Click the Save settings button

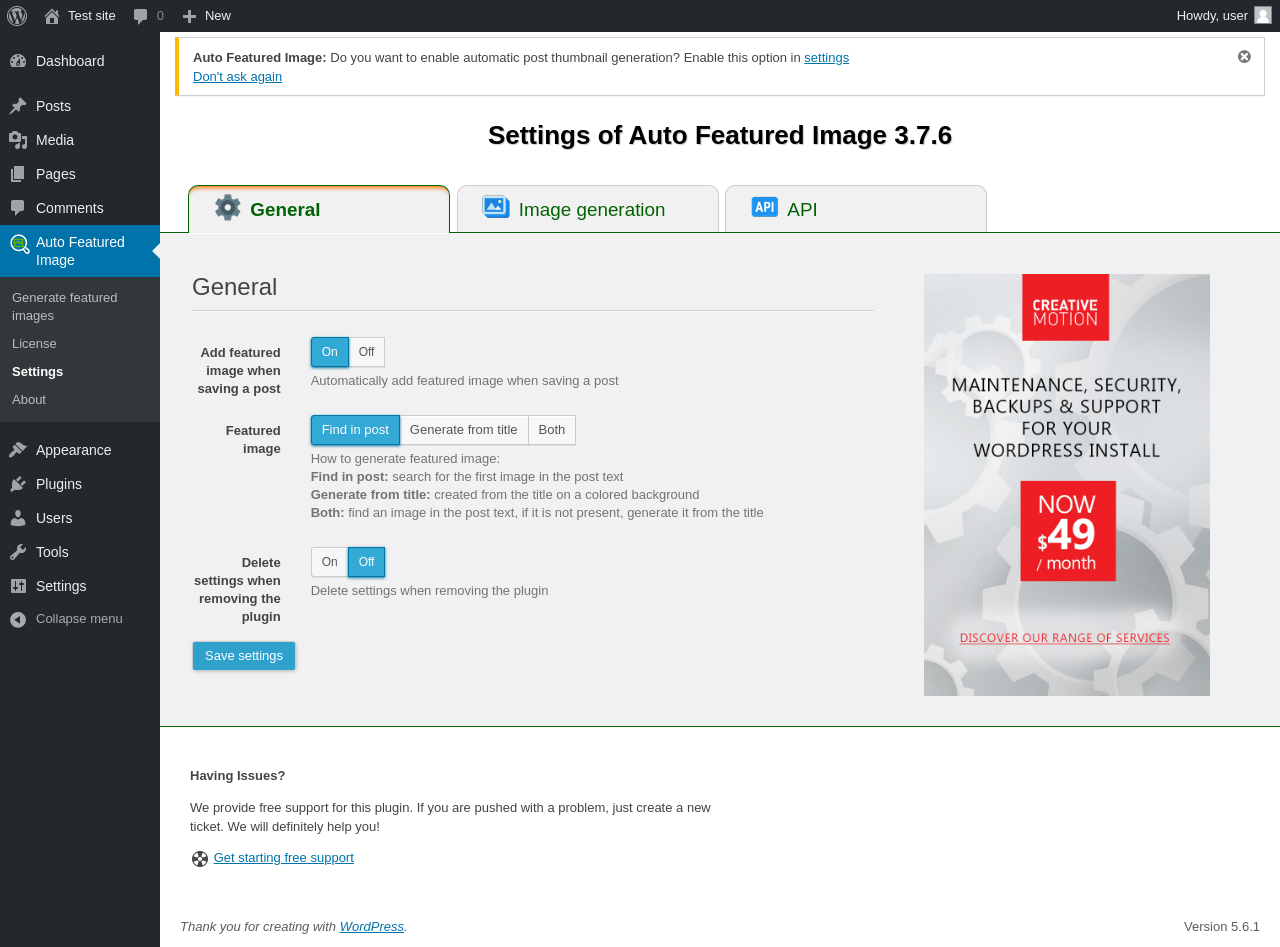coord(244,656)
